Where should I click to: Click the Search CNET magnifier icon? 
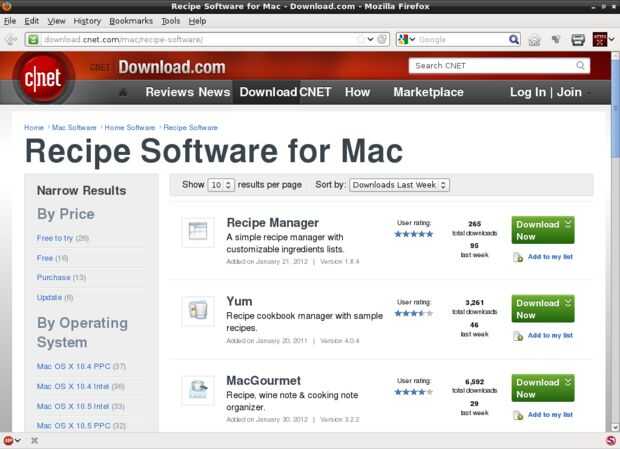click(580, 66)
